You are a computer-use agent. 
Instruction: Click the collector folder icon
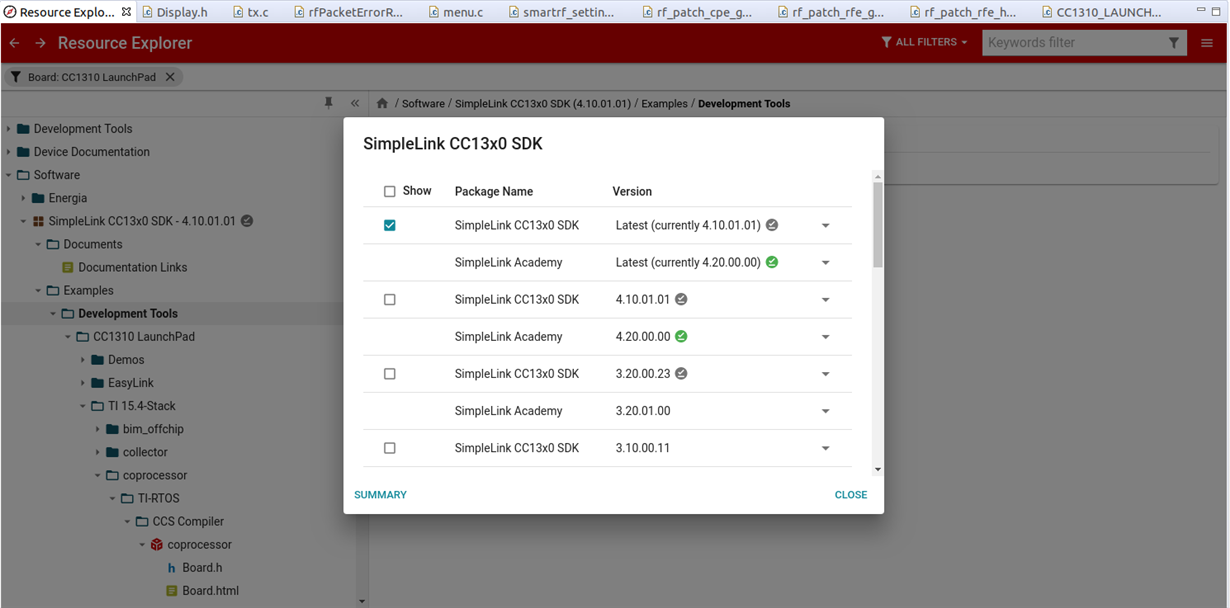click(113, 452)
